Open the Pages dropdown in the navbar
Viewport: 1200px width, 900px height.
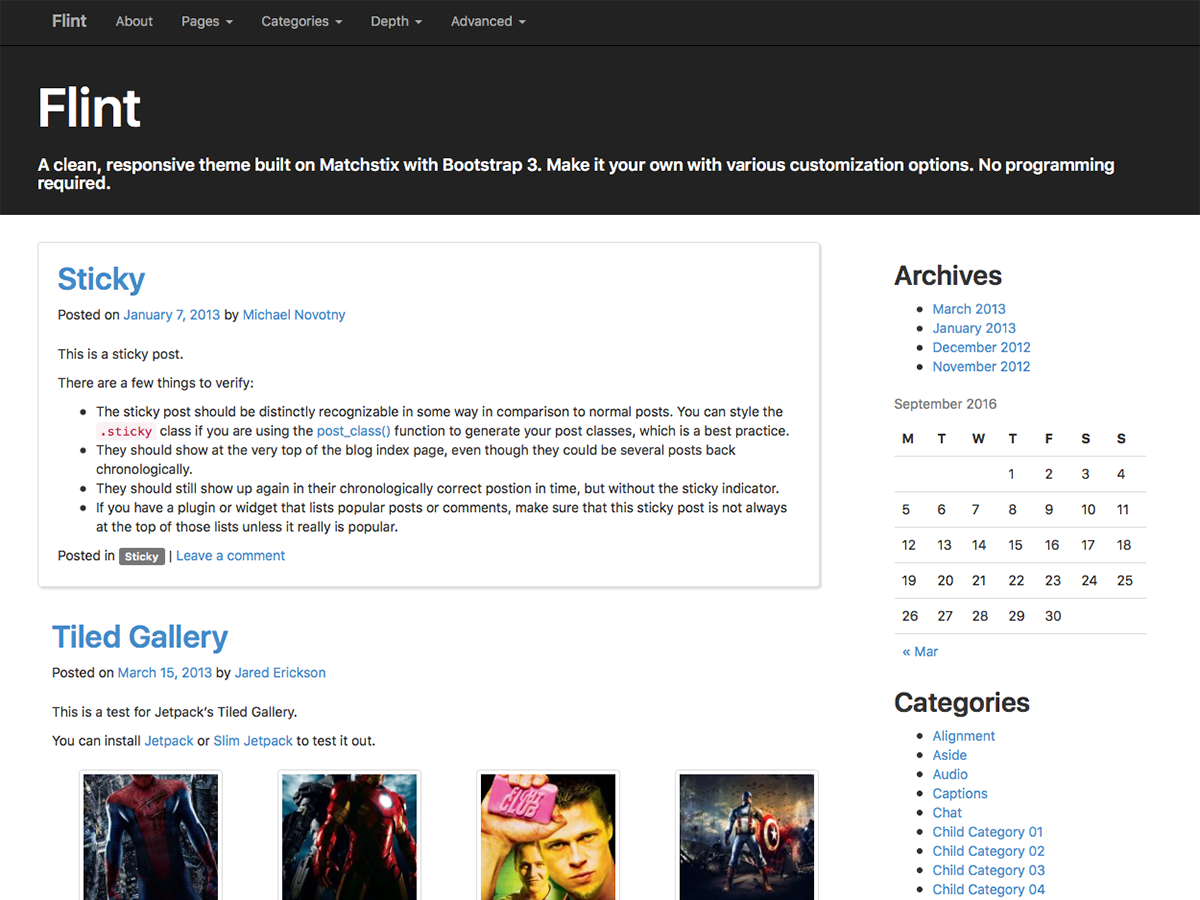click(206, 21)
